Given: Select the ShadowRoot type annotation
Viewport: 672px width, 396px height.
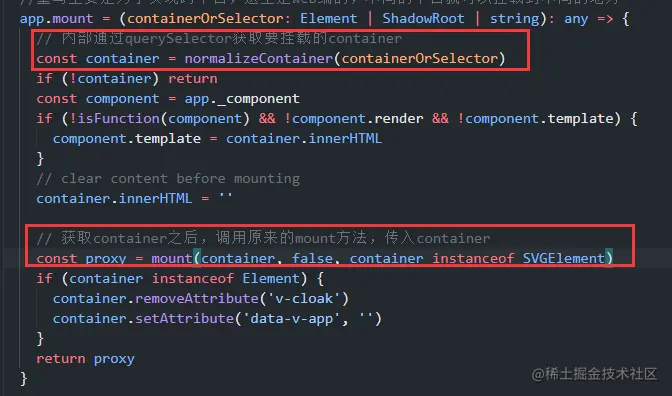Looking at the screenshot, I should 423,18.
